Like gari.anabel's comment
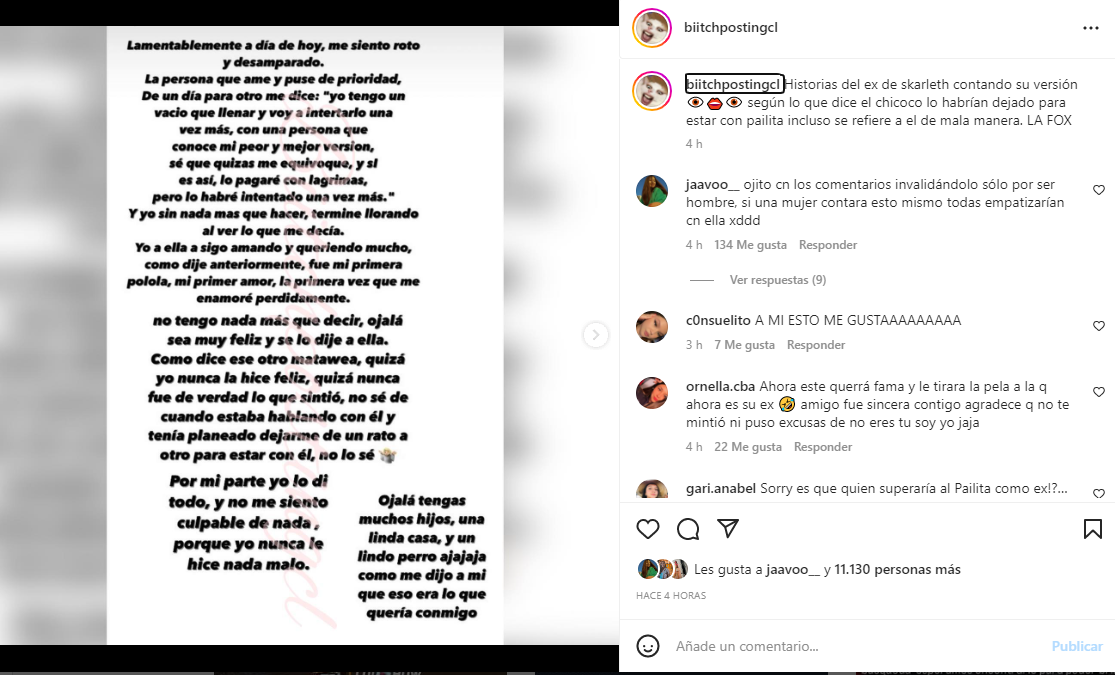 click(1099, 494)
